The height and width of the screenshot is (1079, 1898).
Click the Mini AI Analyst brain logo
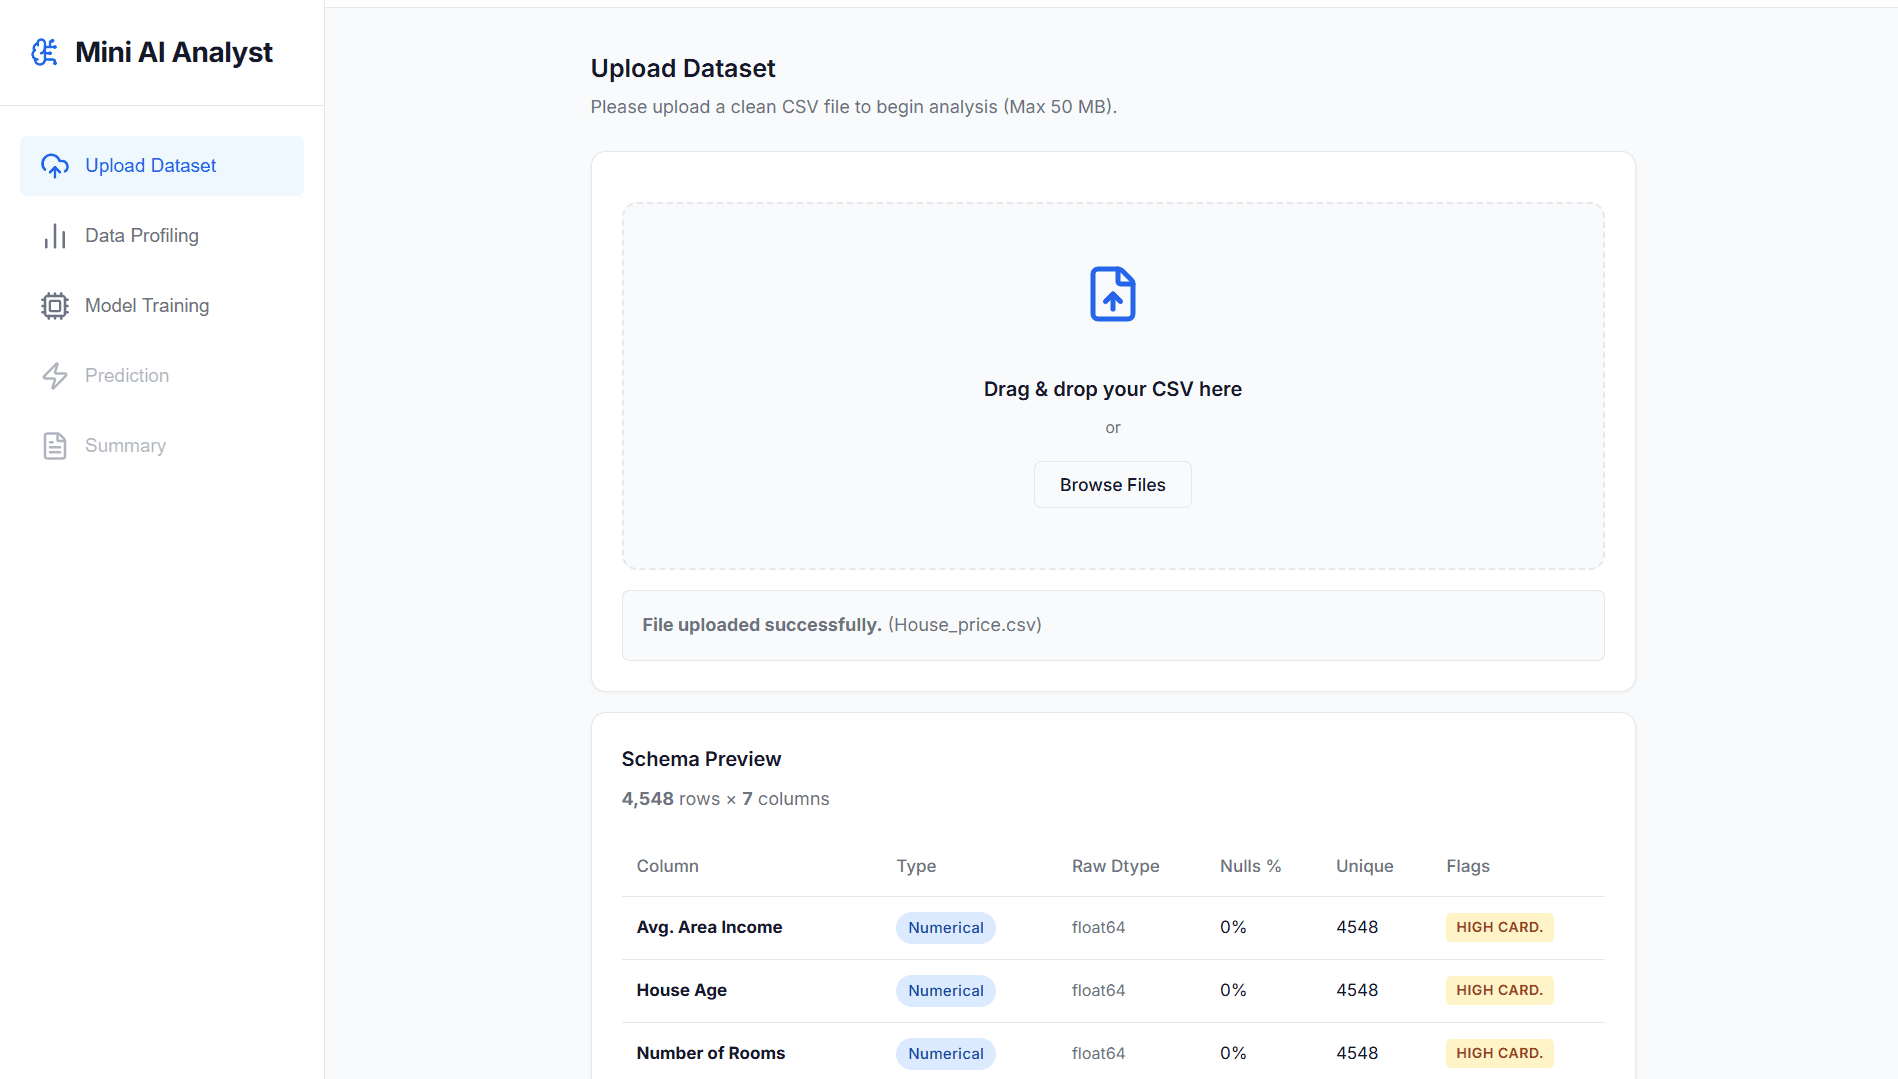[45, 52]
